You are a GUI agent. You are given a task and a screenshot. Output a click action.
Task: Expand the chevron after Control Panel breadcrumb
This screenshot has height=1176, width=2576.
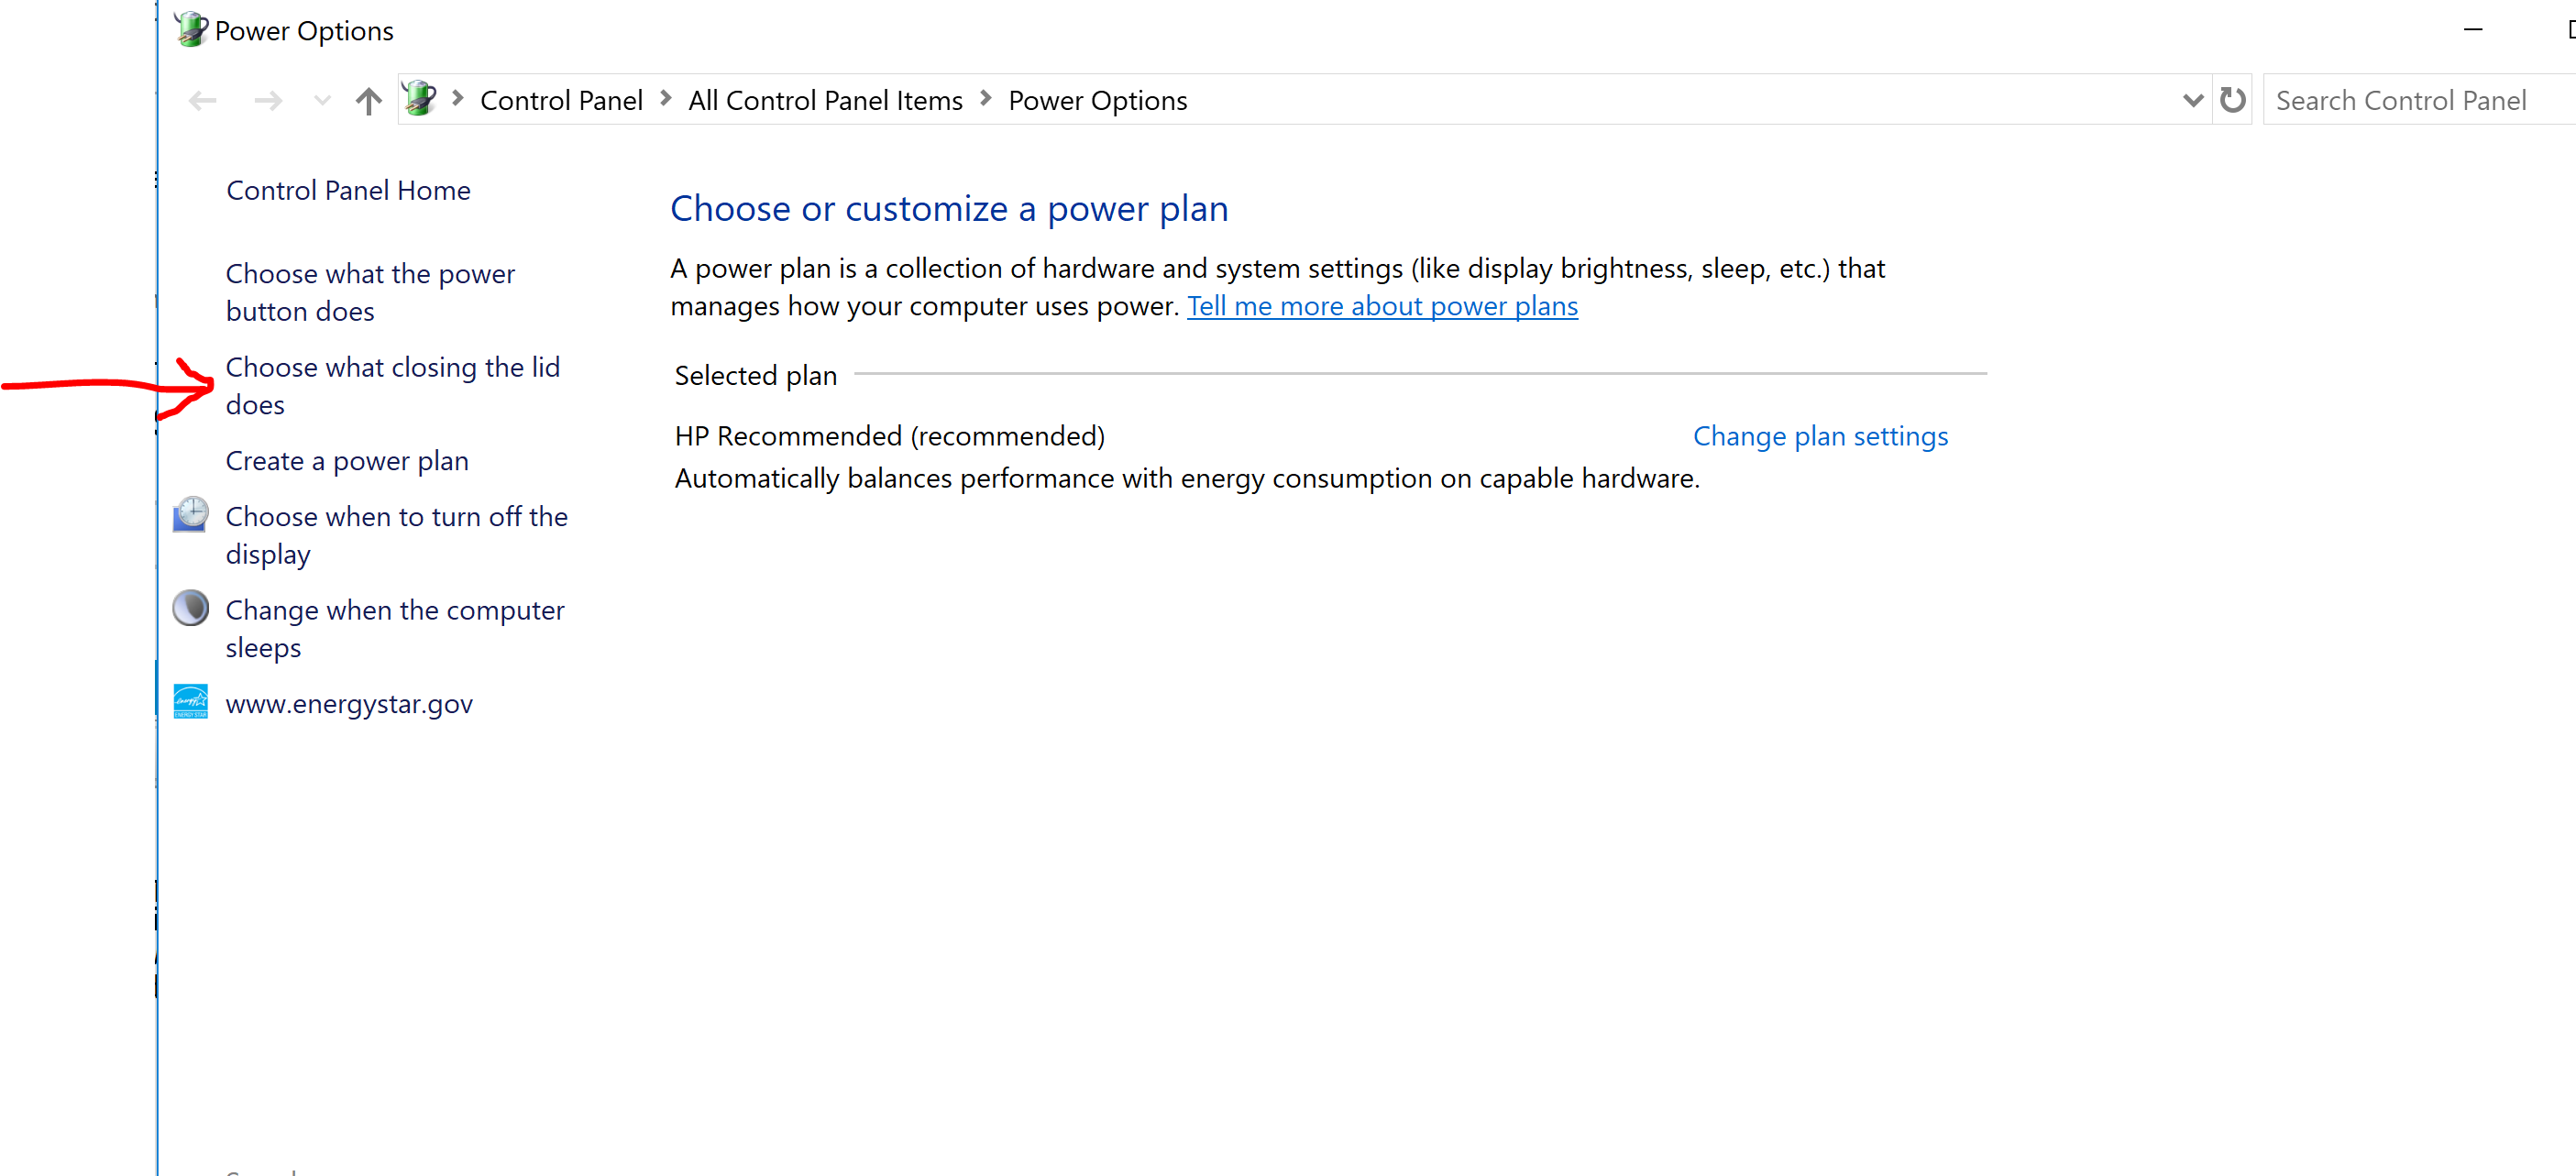point(666,98)
